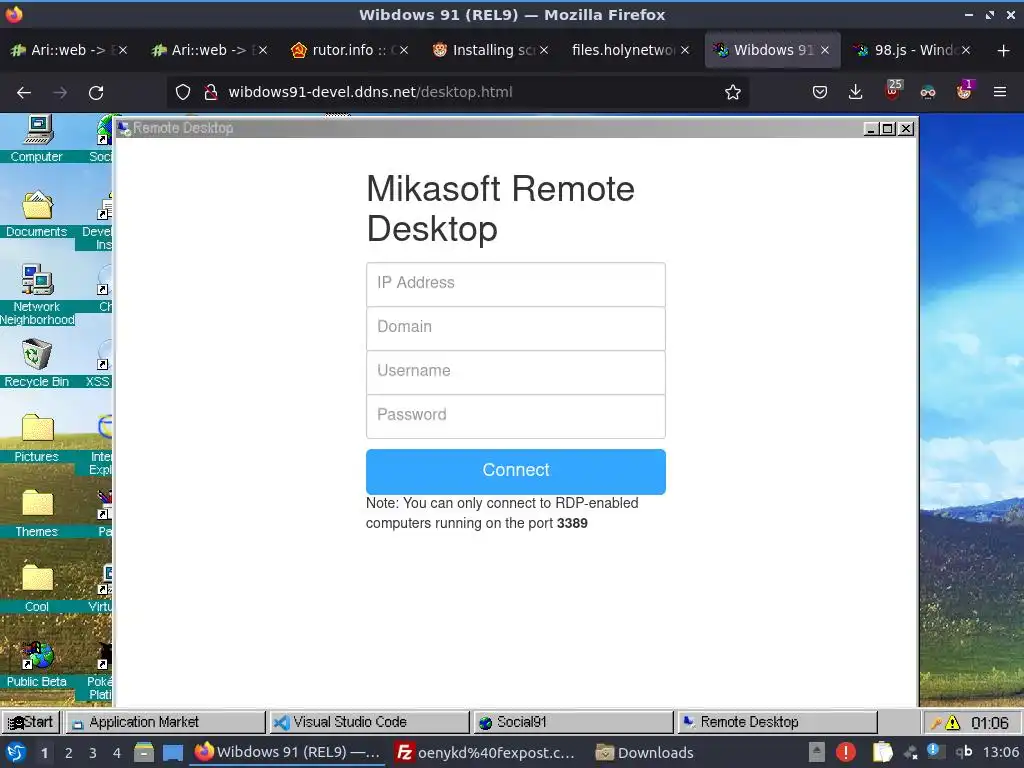Close the rutor.info tab

pyautogui.click(x=404, y=50)
